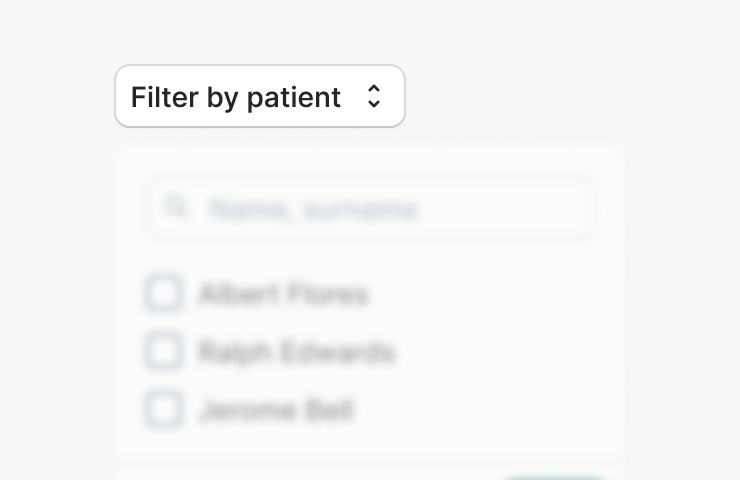This screenshot has height=480, width=740.
Task: Click the up-down chevron icon
Action: [x=374, y=97]
